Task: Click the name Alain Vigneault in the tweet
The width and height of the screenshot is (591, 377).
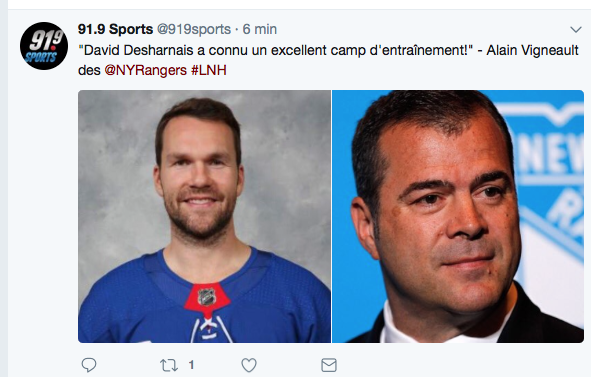Action: tap(532, 50)
